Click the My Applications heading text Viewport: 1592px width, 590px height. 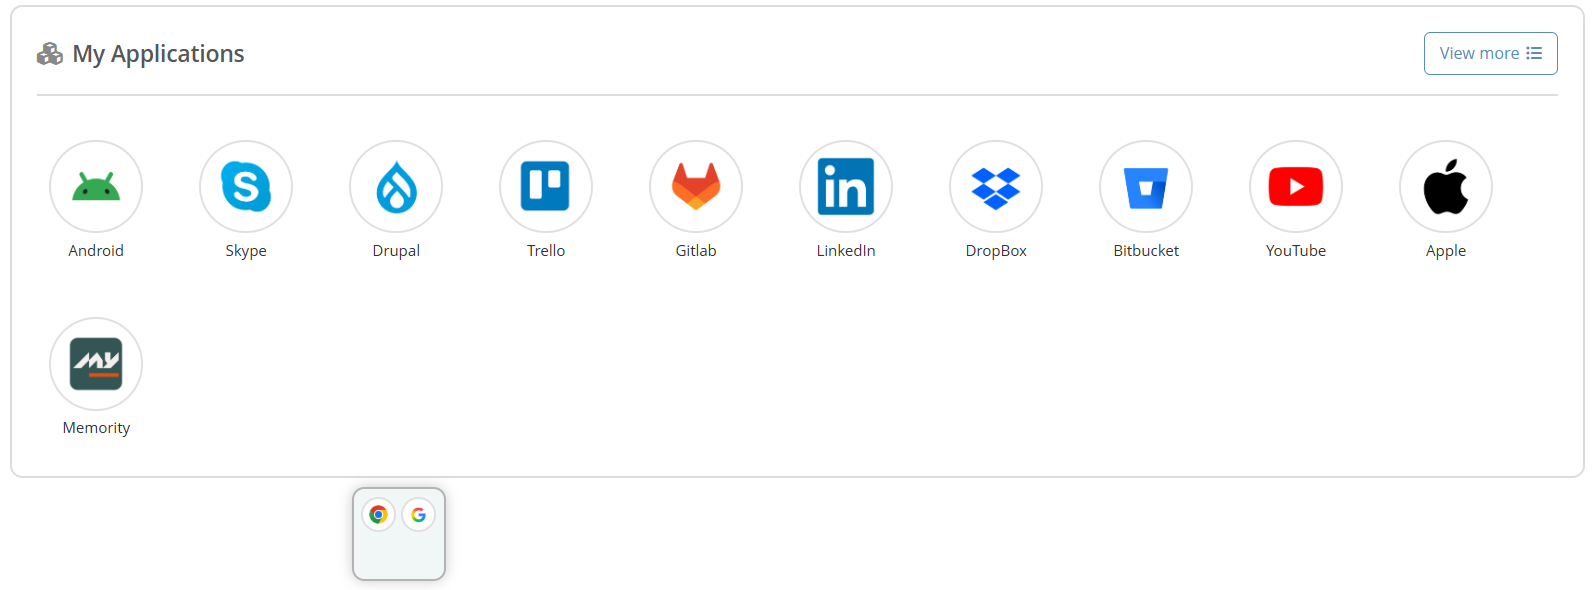pyautogui.click(x=158, y=54)
